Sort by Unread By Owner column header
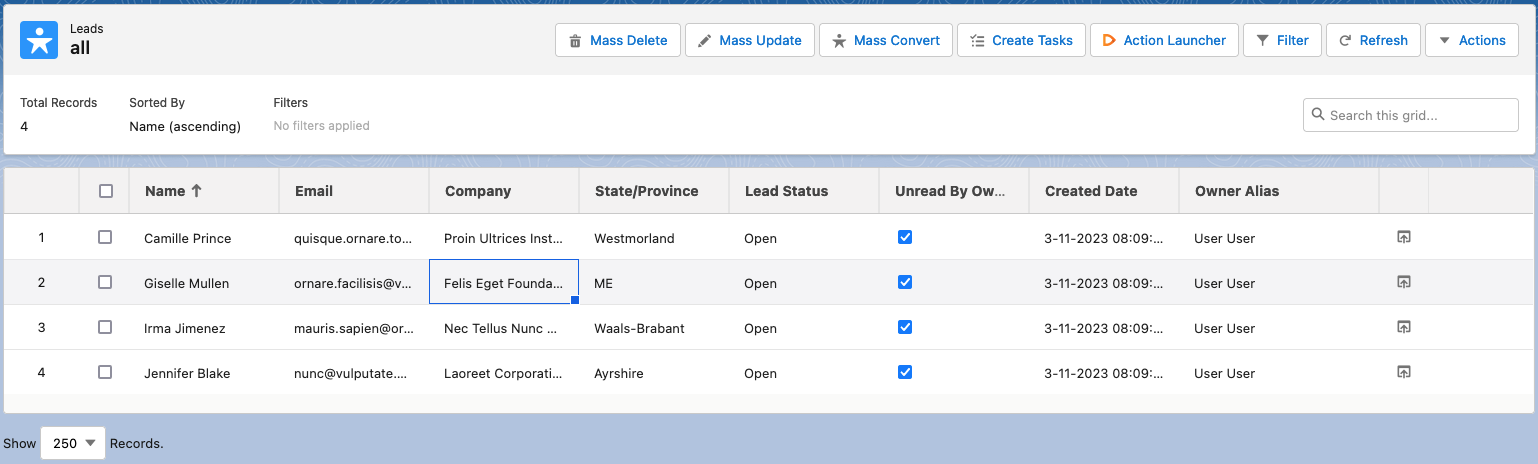Screen dimensions: 1538x464 coord(954,191)
